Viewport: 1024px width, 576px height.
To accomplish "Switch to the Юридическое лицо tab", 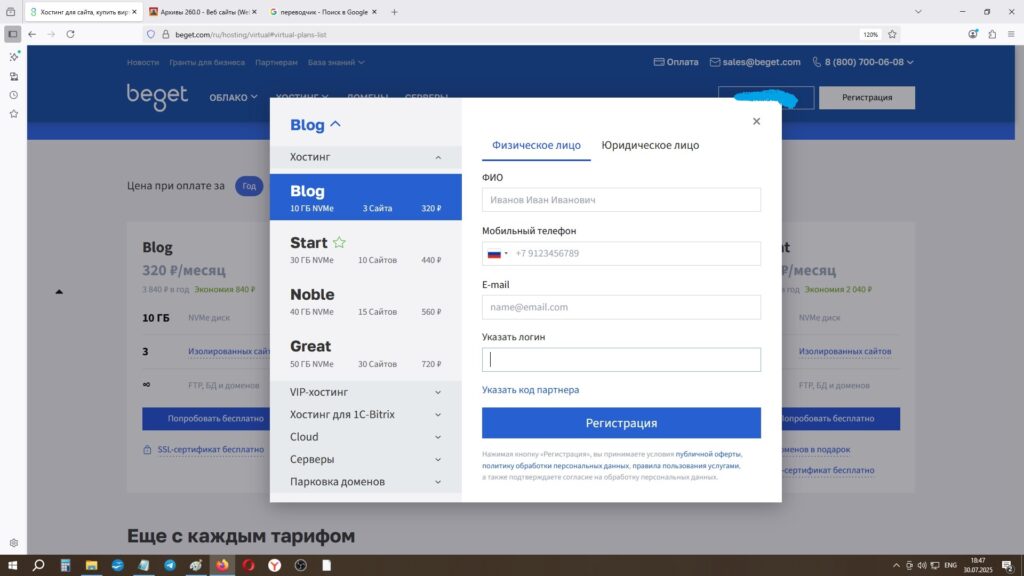I will click(x=650, y=145).
